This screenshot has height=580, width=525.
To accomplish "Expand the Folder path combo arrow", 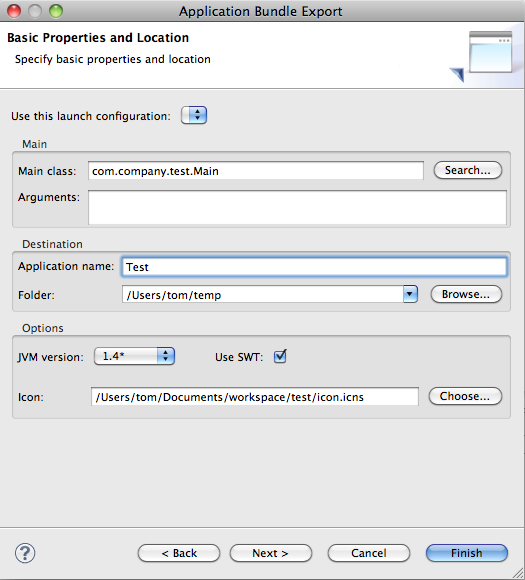I will click(x=410, y=294).
